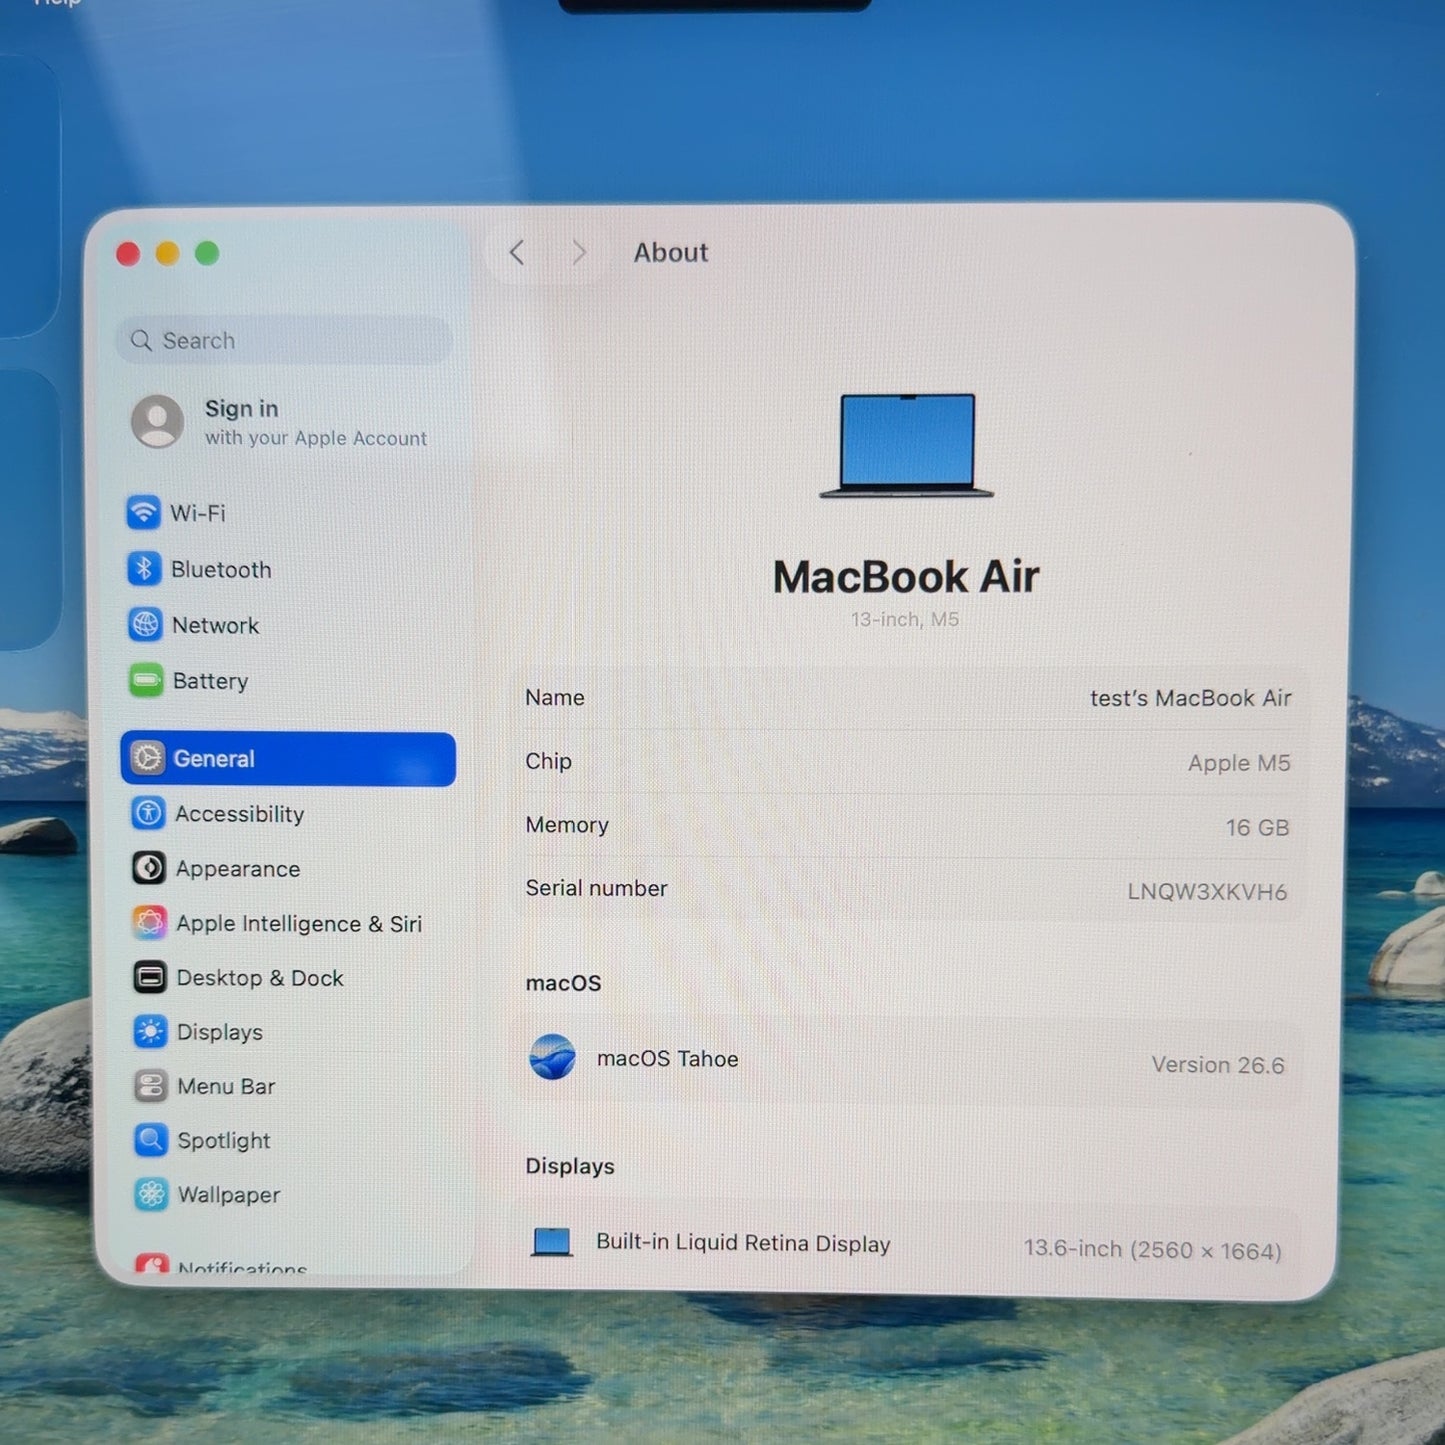Open Apple Intelligence & Siri icon

150,922
